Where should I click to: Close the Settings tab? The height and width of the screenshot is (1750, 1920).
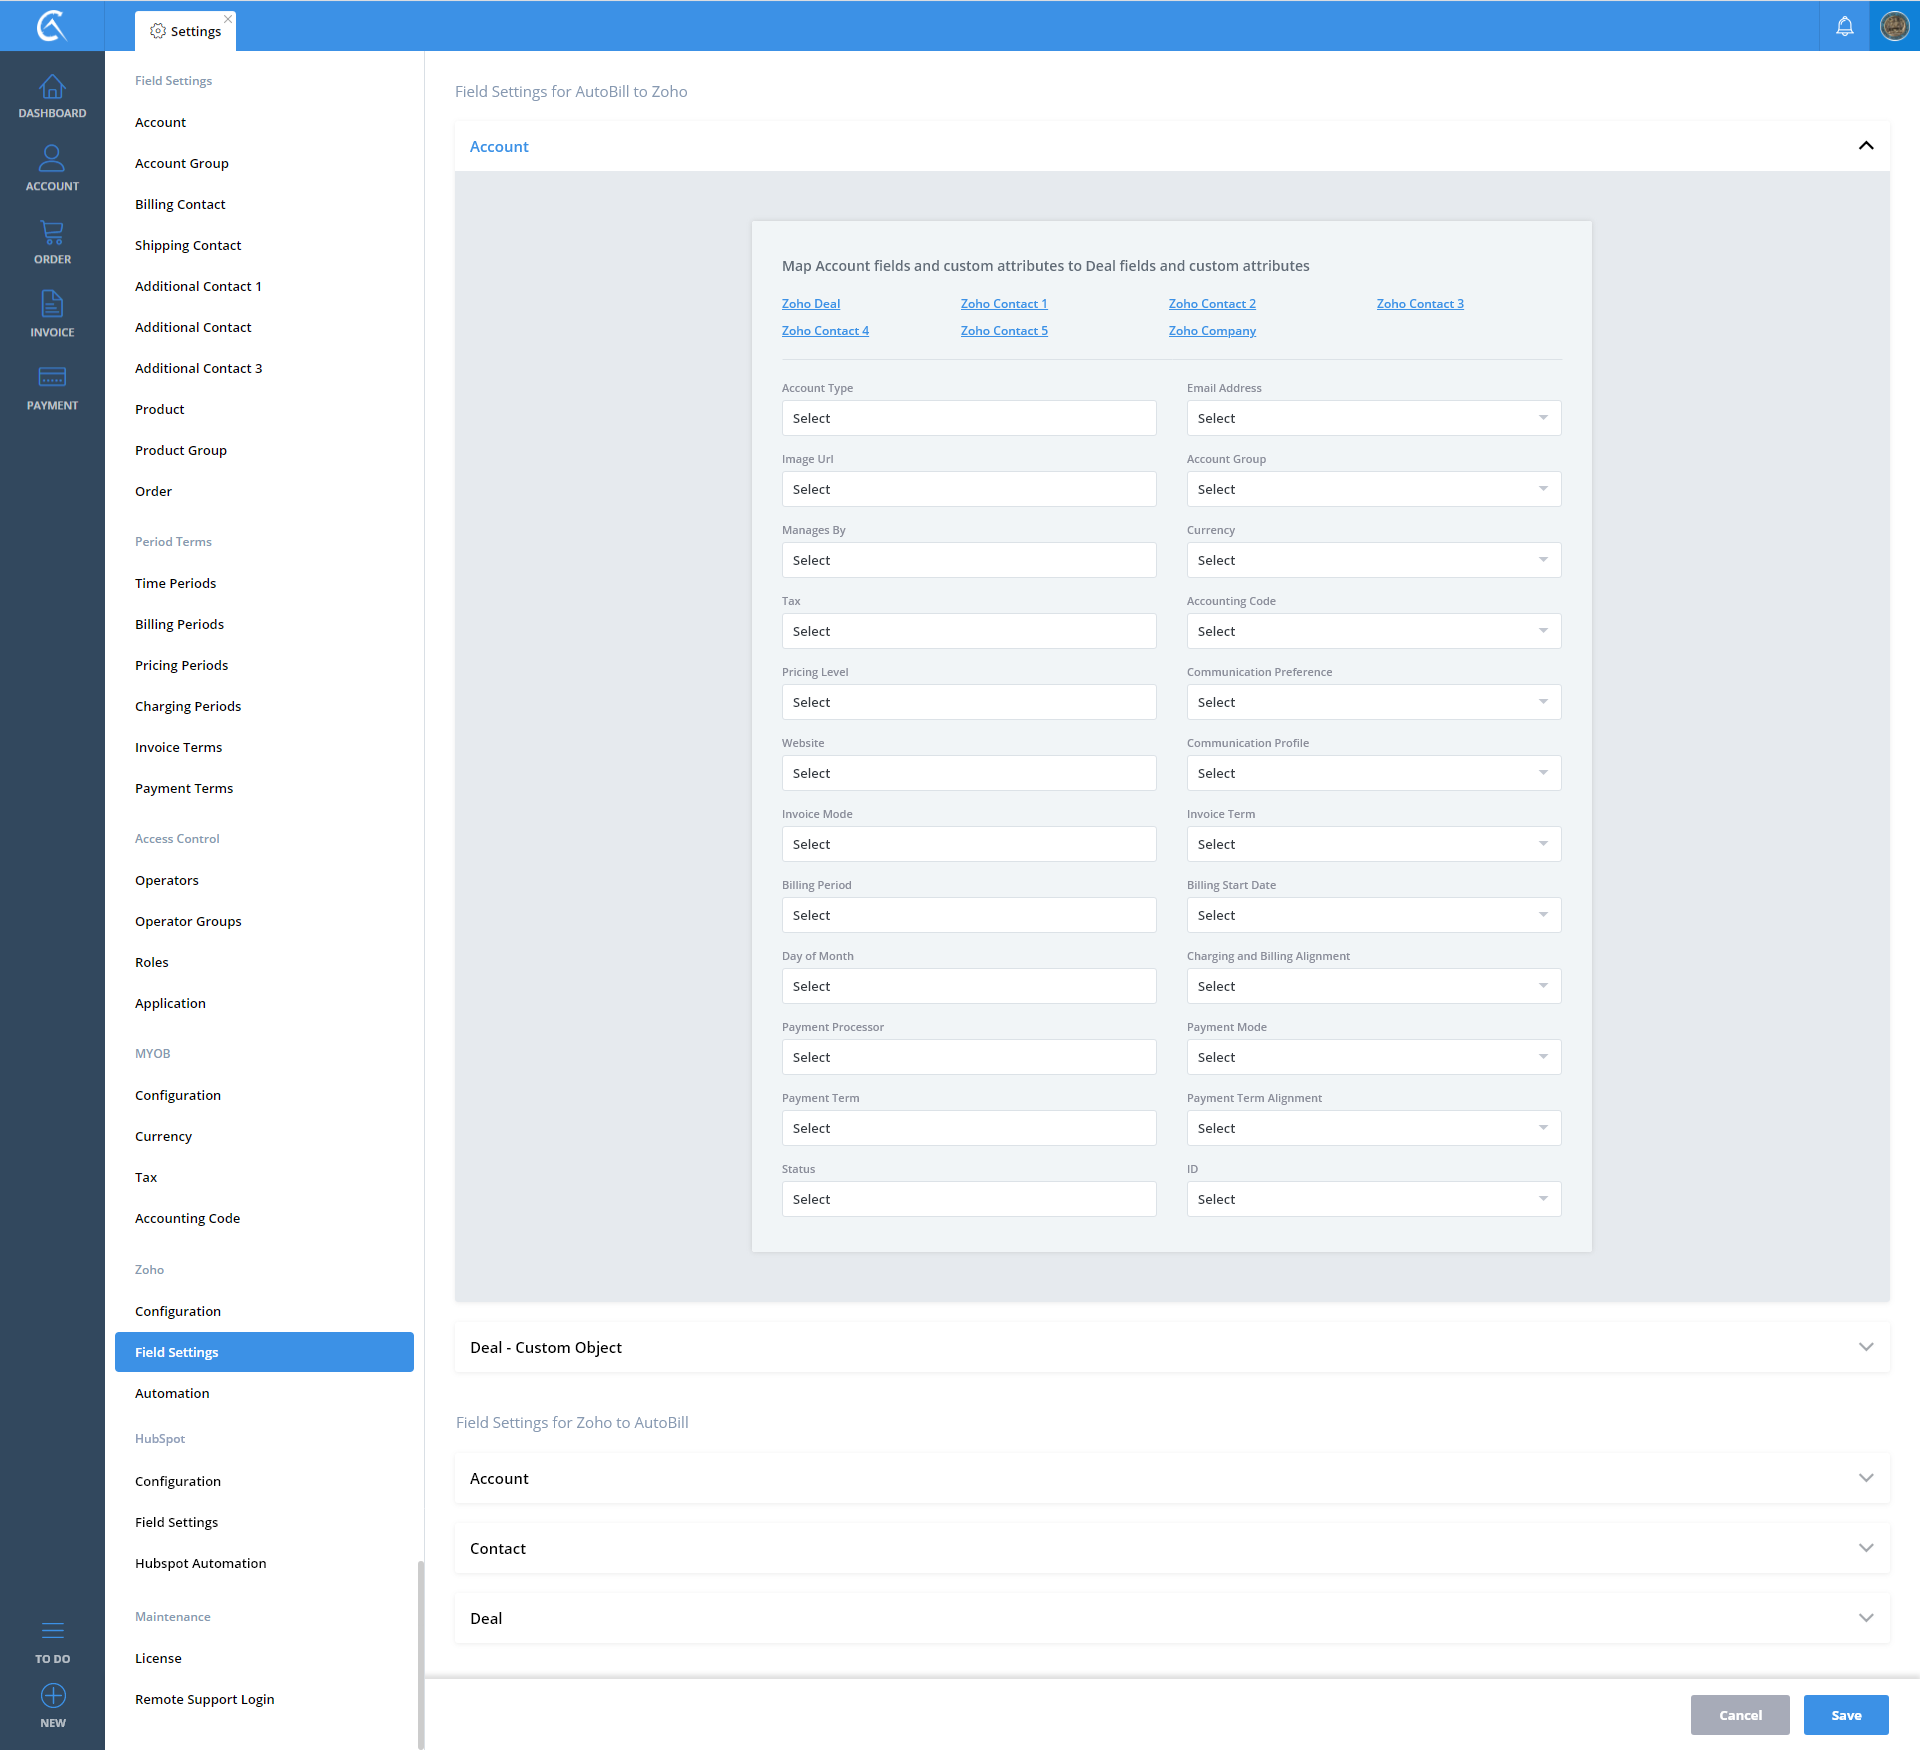click(x=228, y=18)
